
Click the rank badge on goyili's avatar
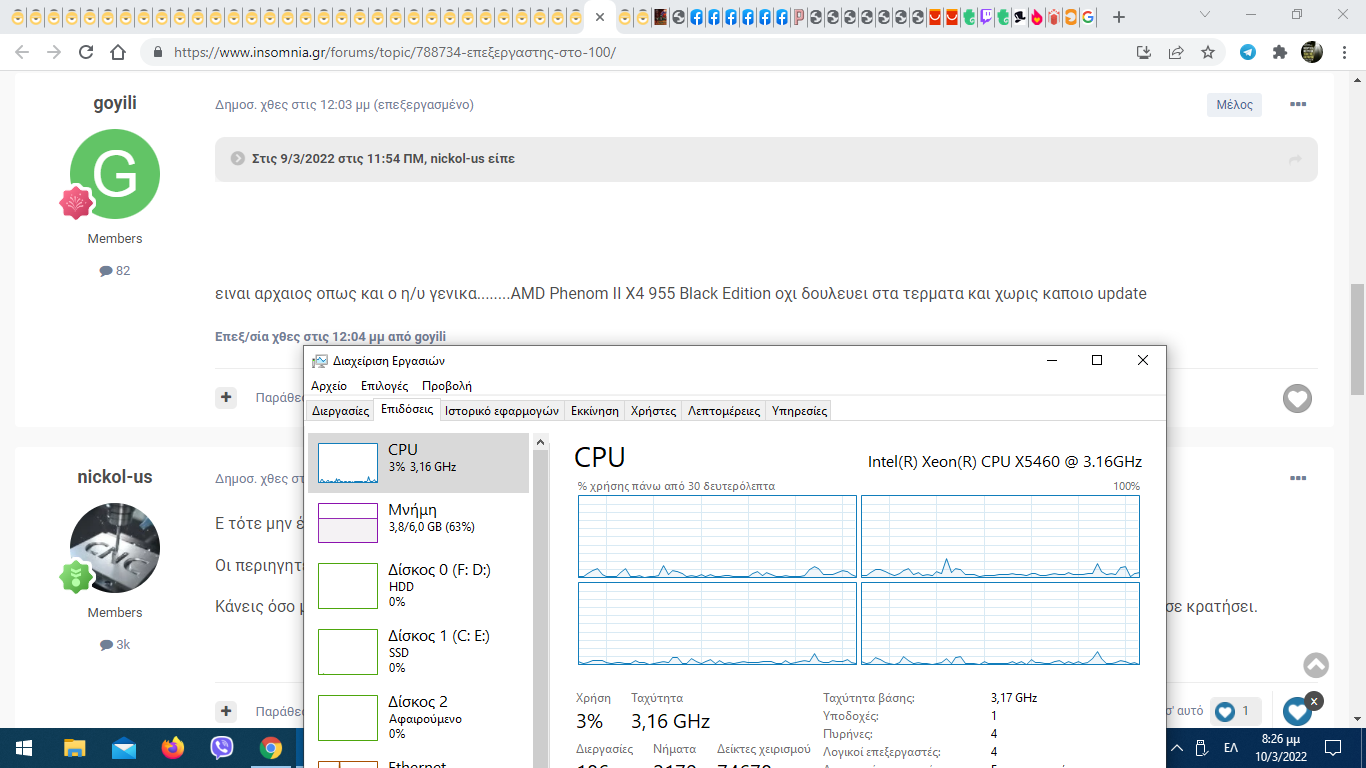[x=76, y=202]
